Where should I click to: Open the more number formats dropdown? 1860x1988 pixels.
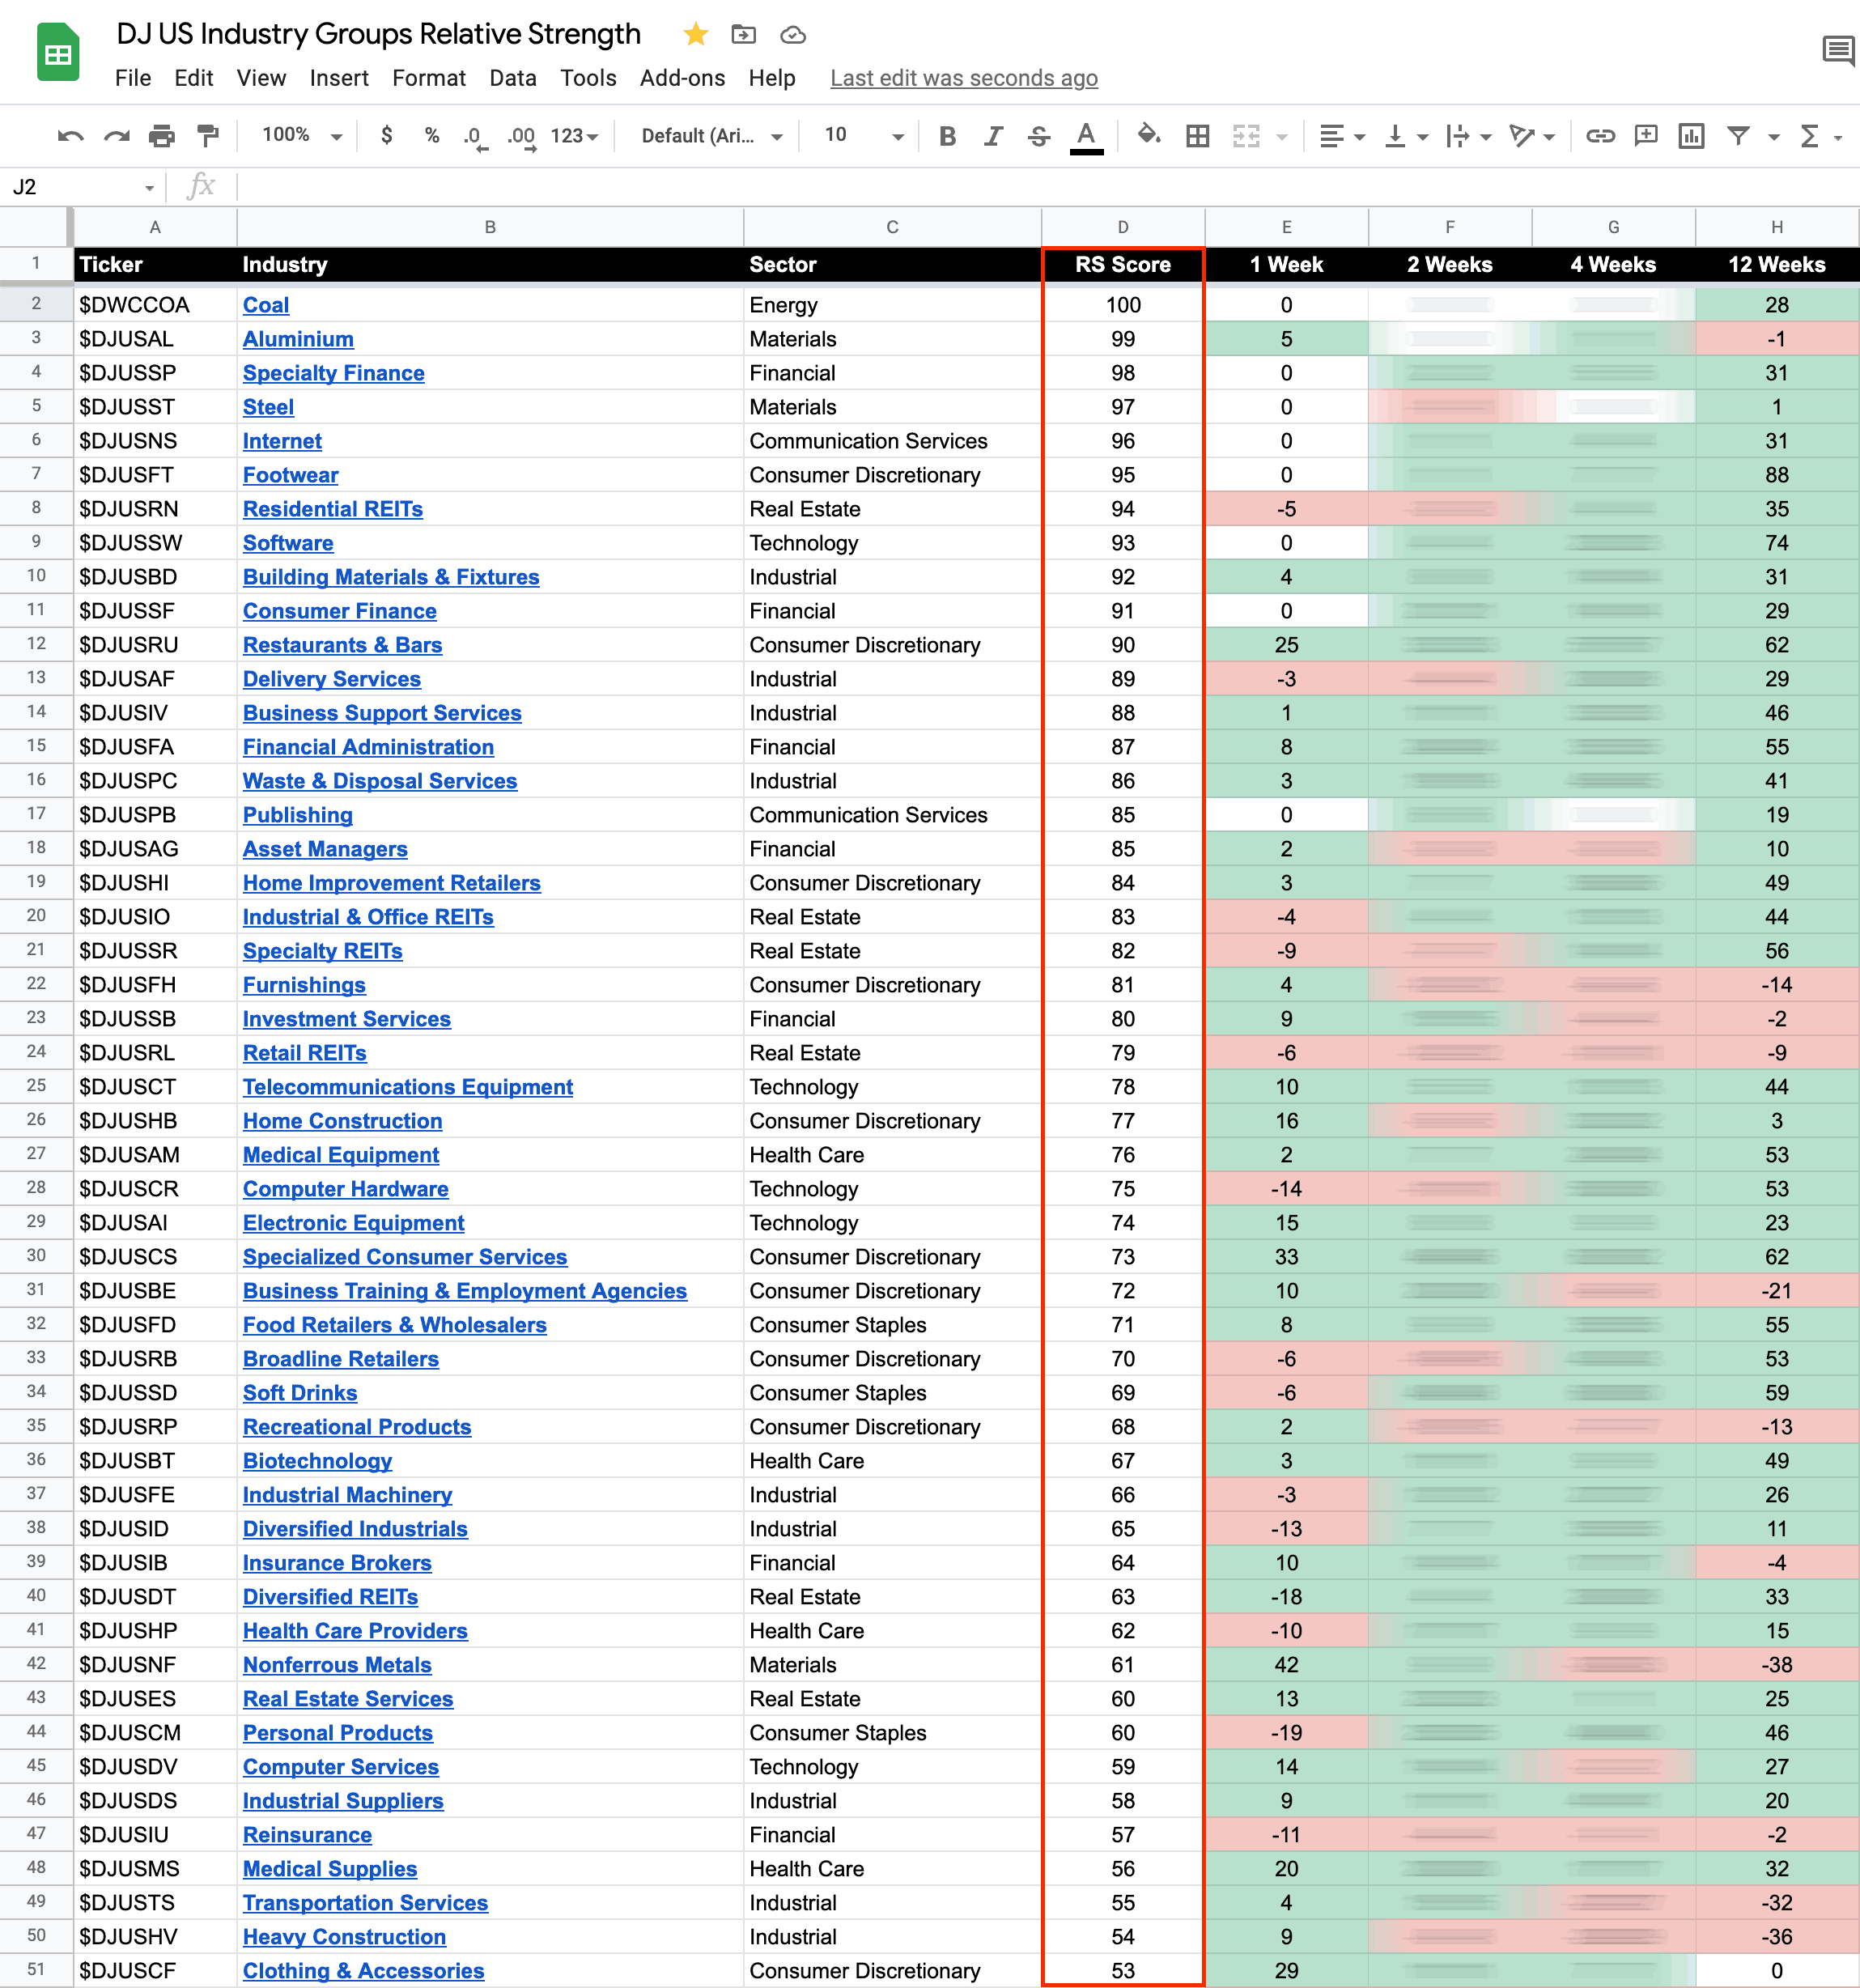pyautogui.click(x=574, y=136)
